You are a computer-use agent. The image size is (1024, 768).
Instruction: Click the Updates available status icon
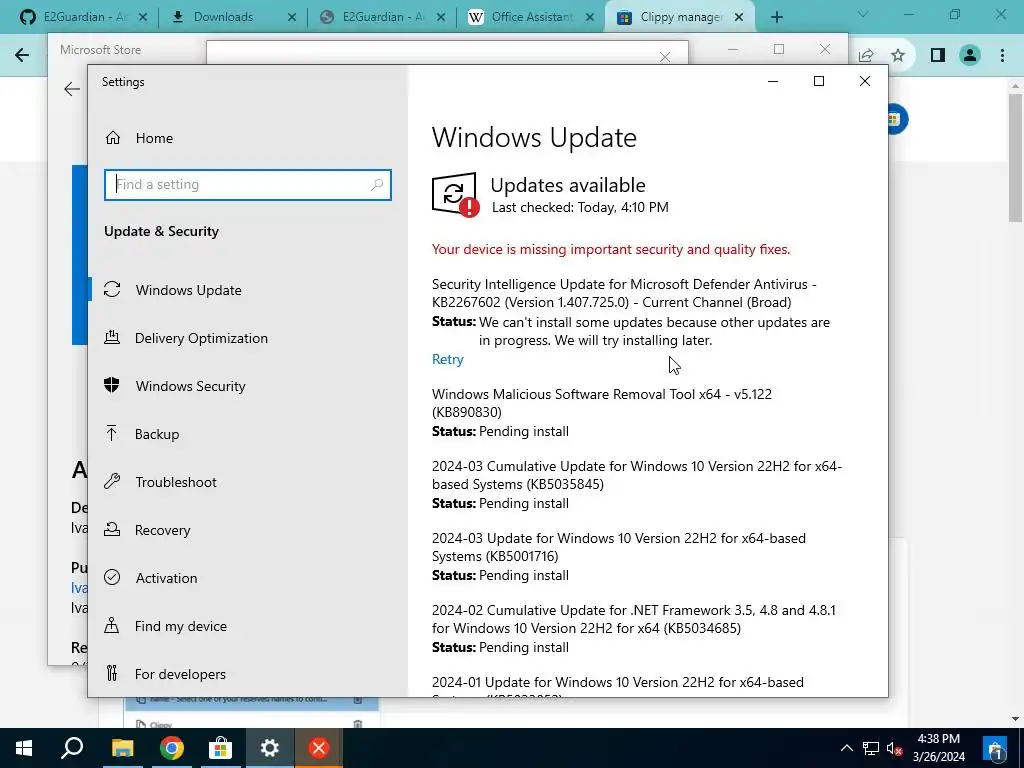[455, 195]
